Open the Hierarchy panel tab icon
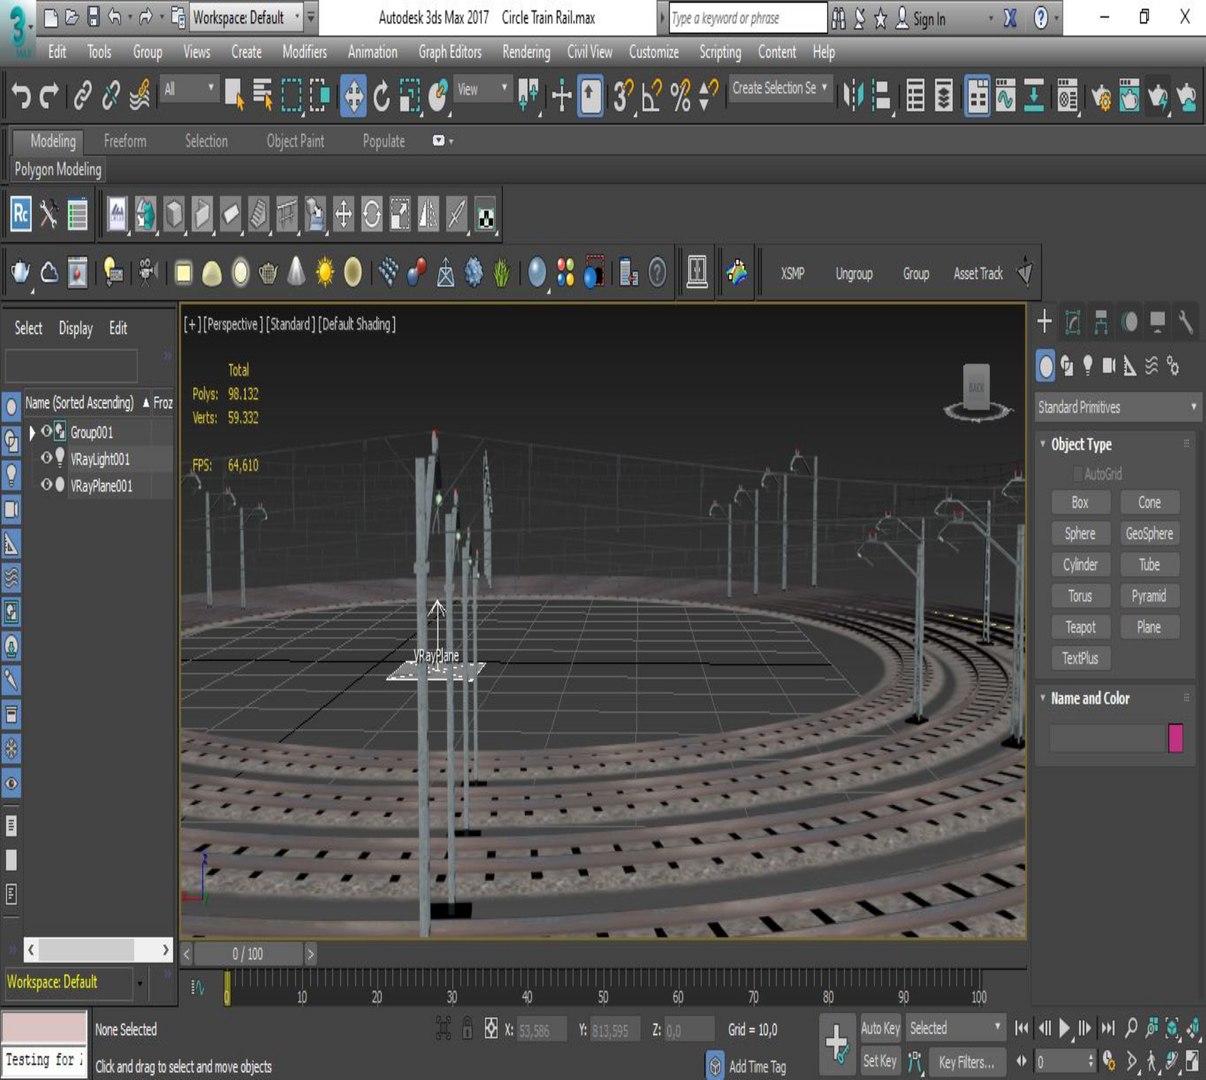Screen dimensions: 1206x1080 coord(1100,321)
